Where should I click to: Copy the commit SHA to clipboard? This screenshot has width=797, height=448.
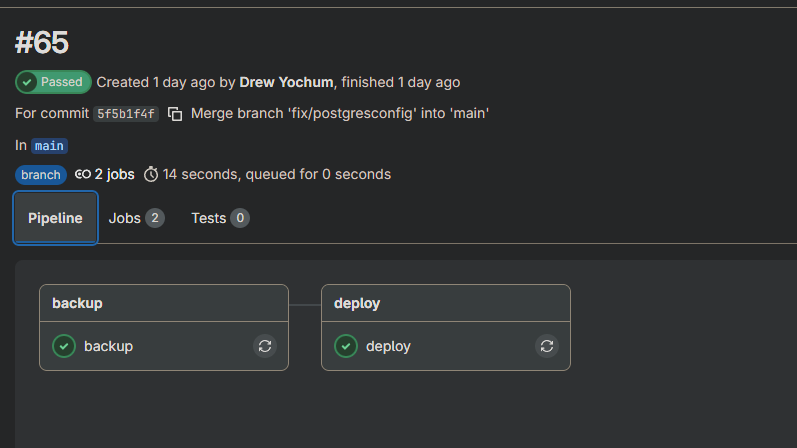[x=175, y=114]
